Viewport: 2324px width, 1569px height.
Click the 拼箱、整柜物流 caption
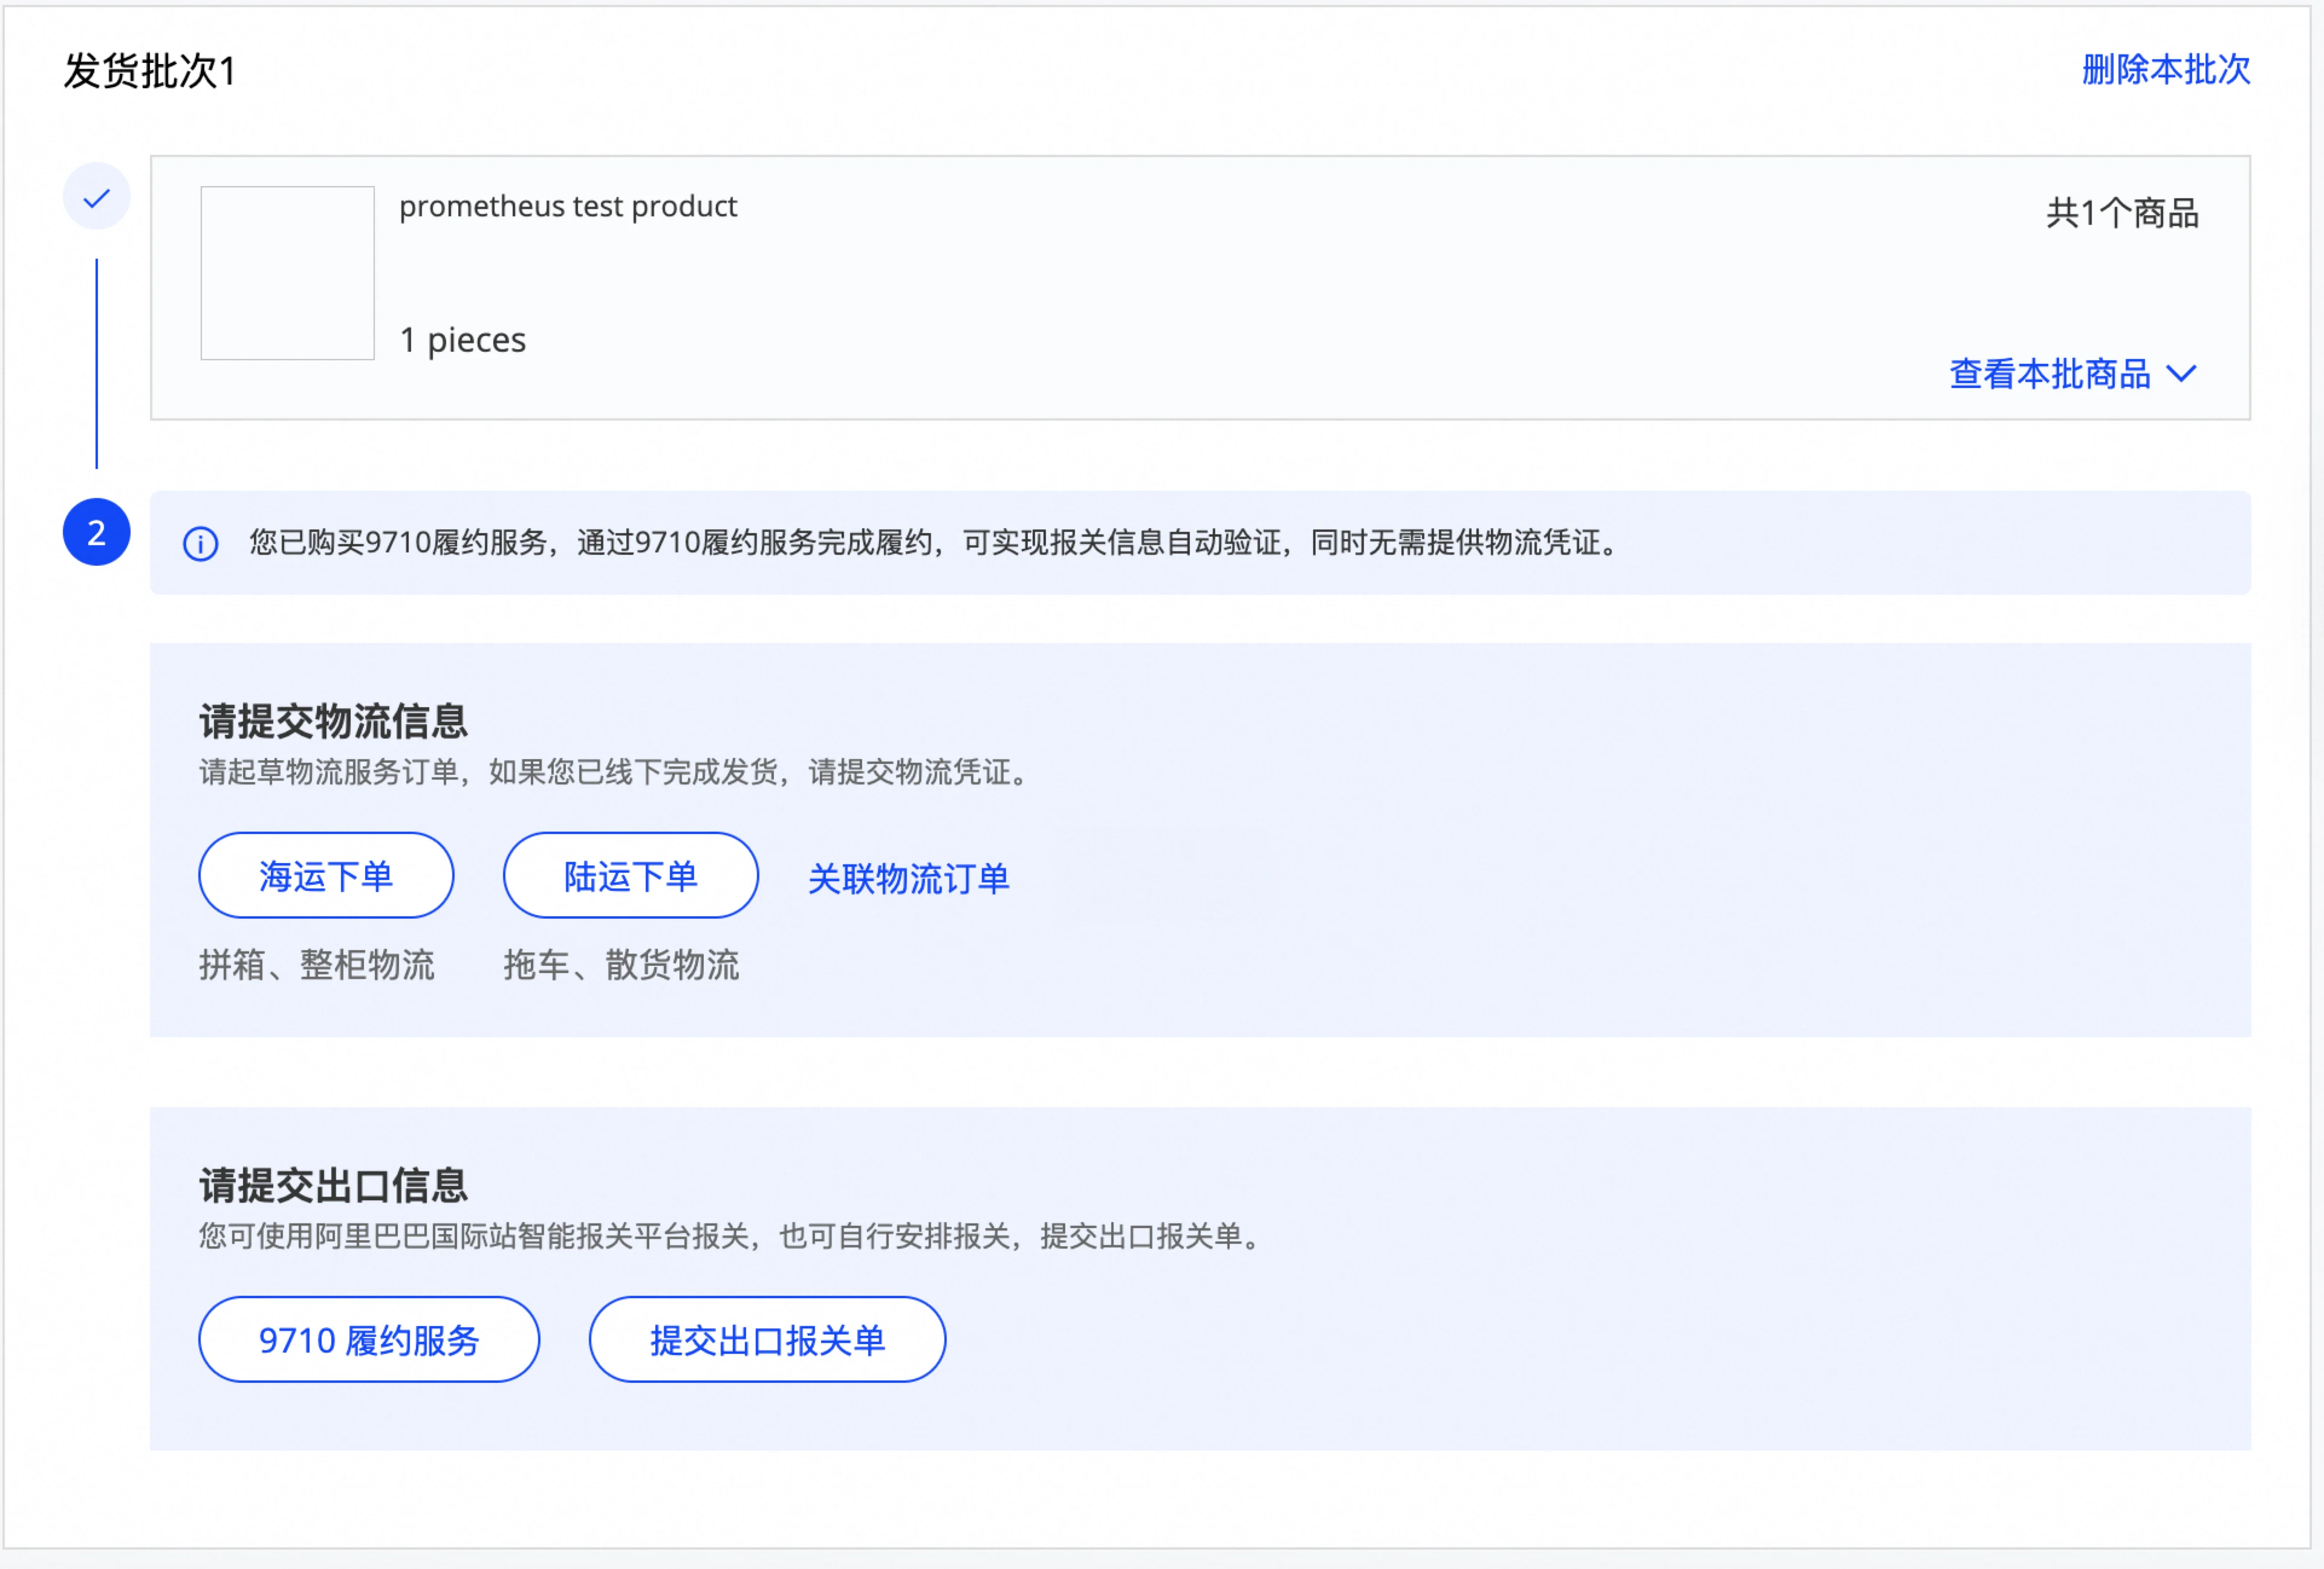coord(316,965)
